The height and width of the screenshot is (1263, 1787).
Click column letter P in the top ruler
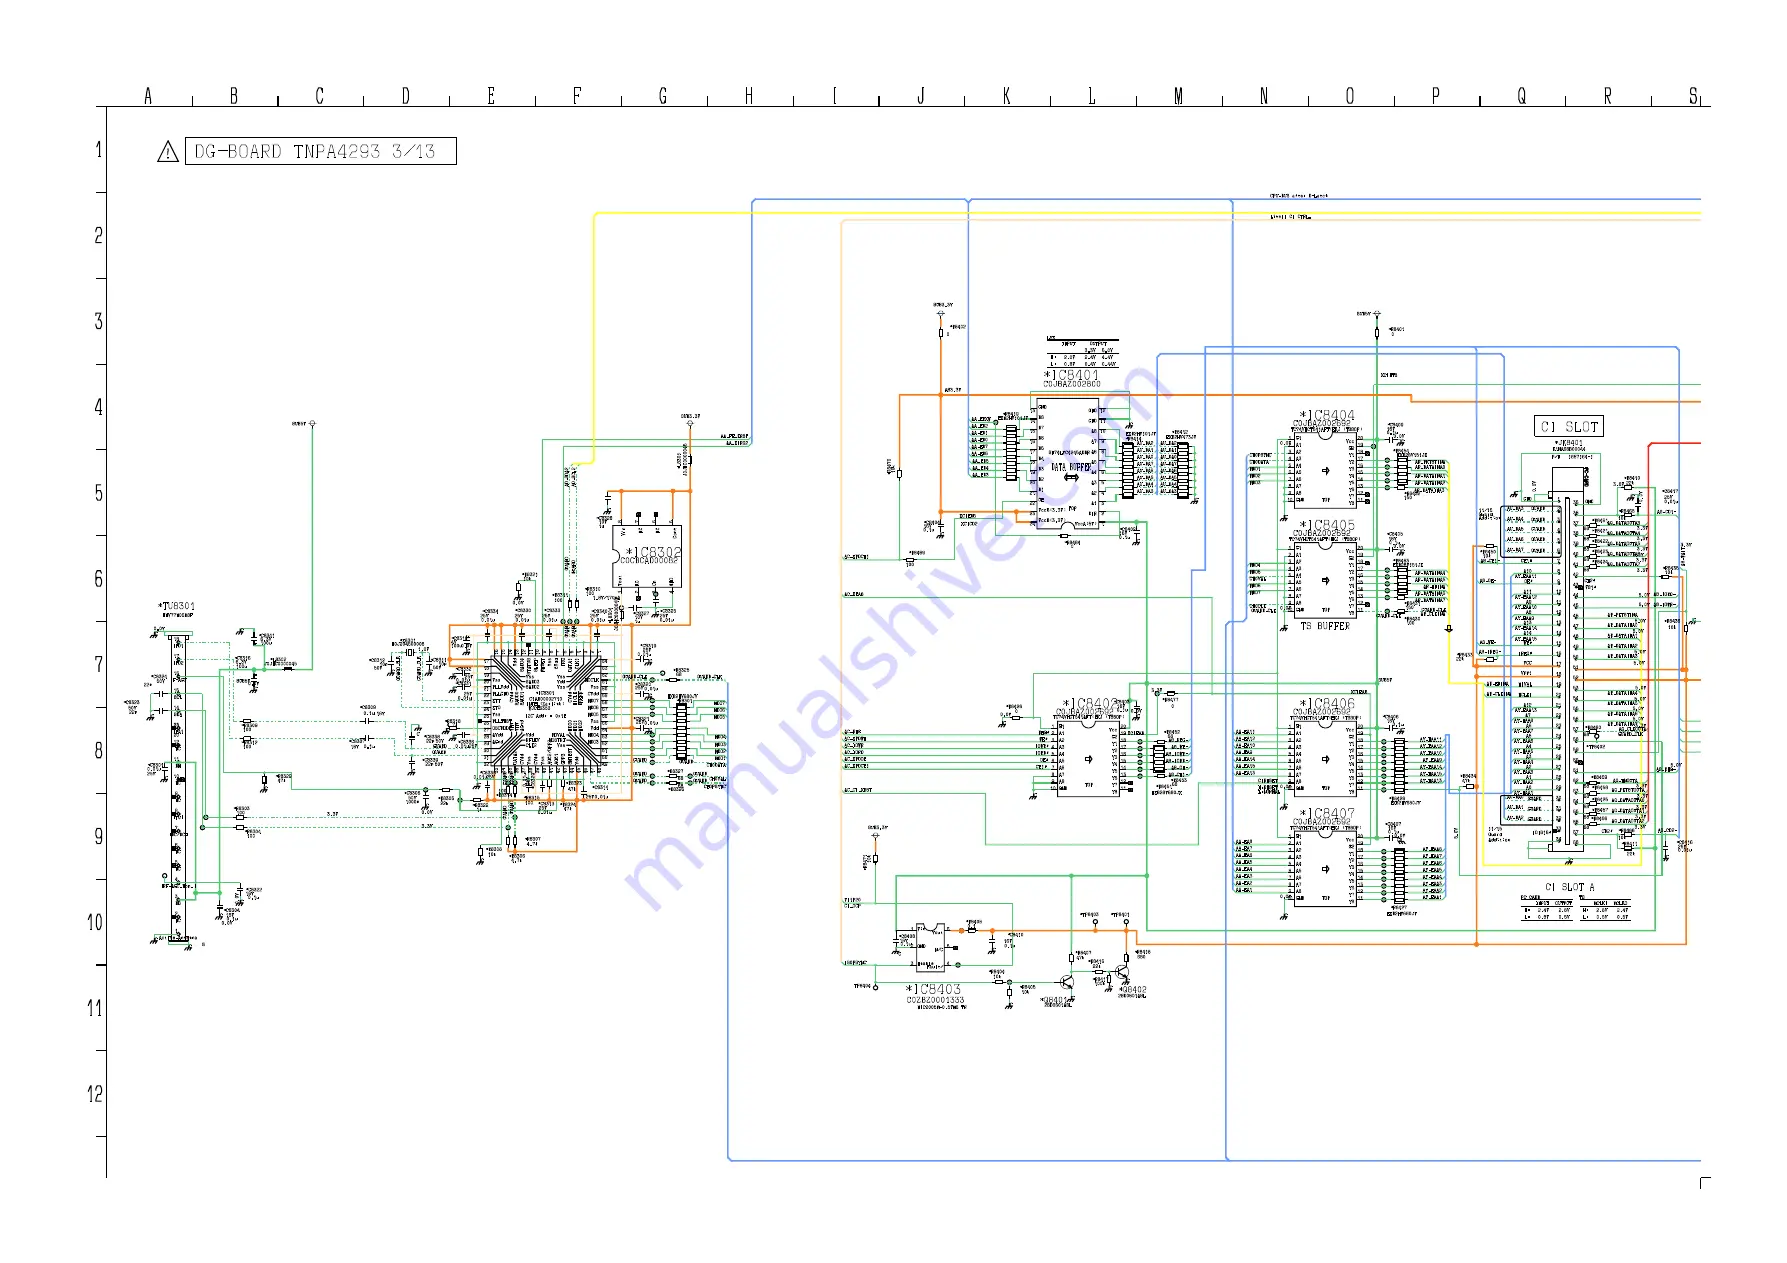[x=1435, y=96]
